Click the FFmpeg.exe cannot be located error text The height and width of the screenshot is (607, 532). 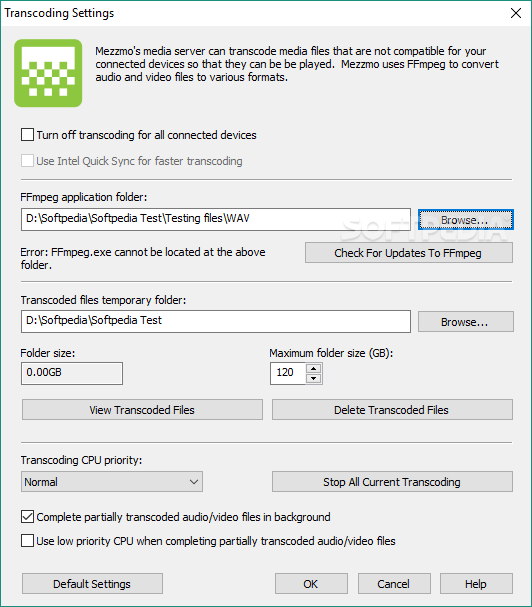[x=143, y=258]
